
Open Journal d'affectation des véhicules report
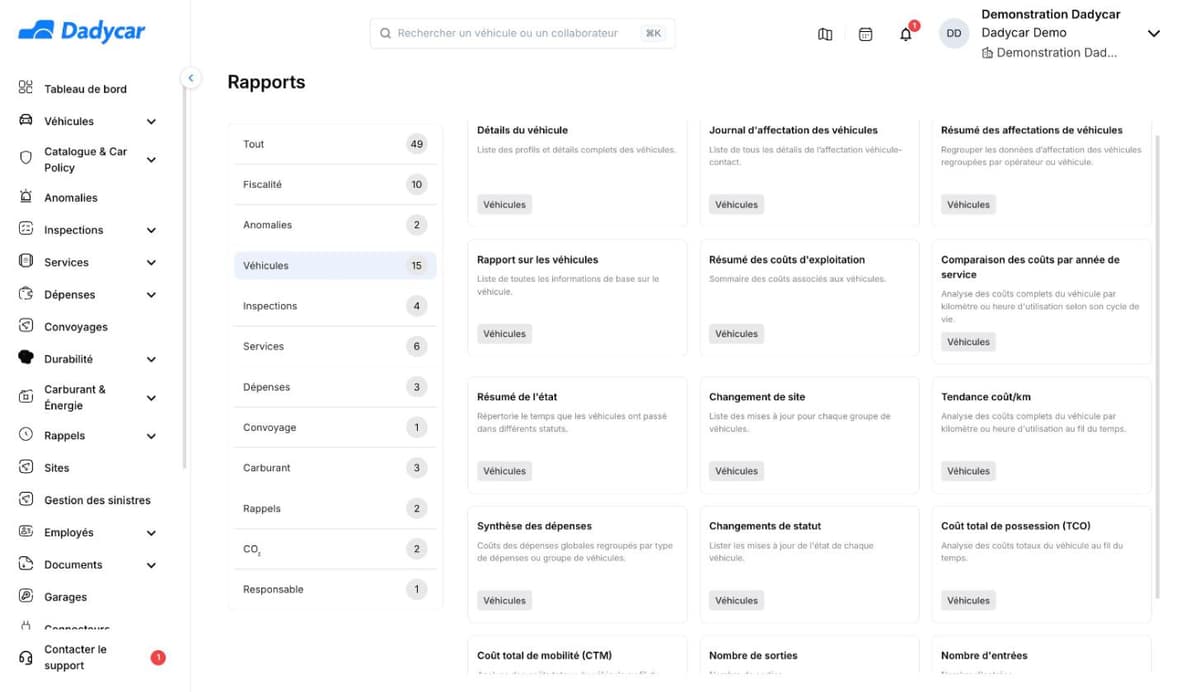(x=809, y=171)
